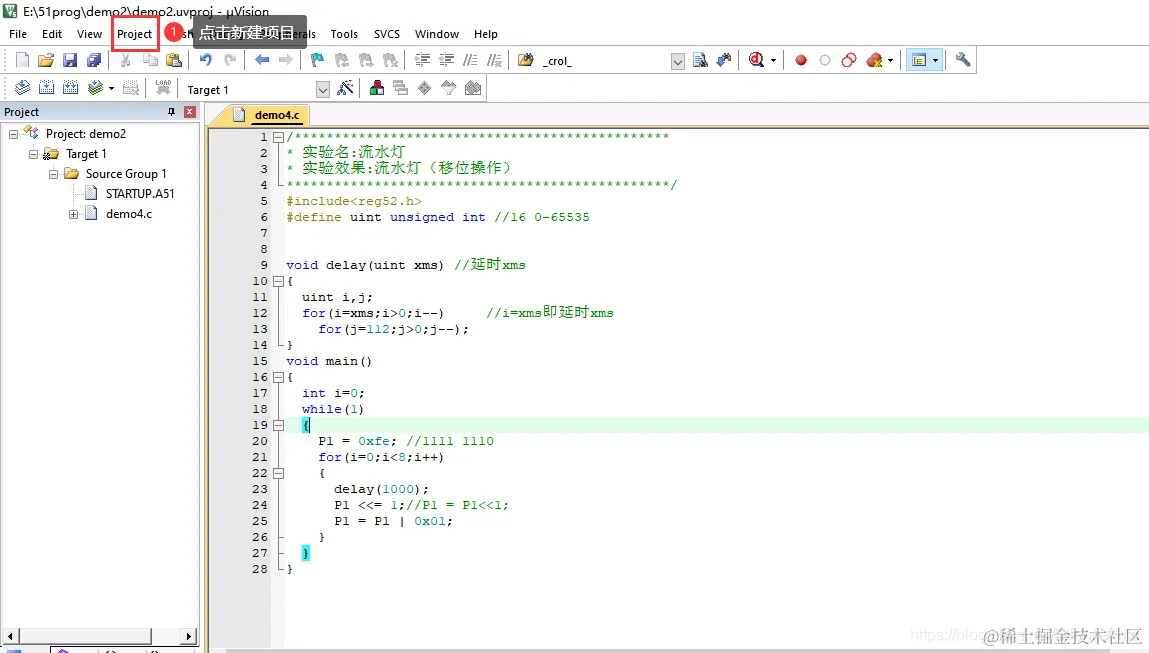The width and height of the screenshot is (1149, 653).
Task: Open the window layout dropdown arrow
Action: click(x=935, y=60)
